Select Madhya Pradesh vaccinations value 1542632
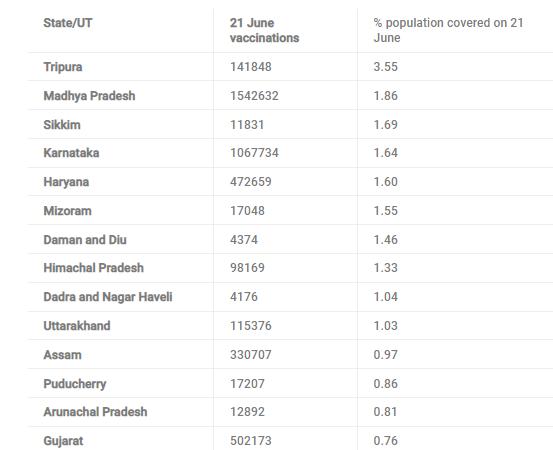This screenshot has width=553, height=450. 254,96
